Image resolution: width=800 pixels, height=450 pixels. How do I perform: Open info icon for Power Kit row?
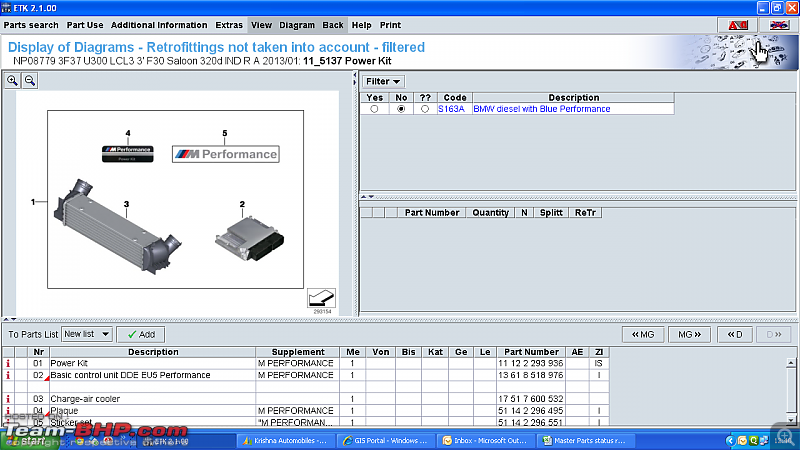pos(8,363)
